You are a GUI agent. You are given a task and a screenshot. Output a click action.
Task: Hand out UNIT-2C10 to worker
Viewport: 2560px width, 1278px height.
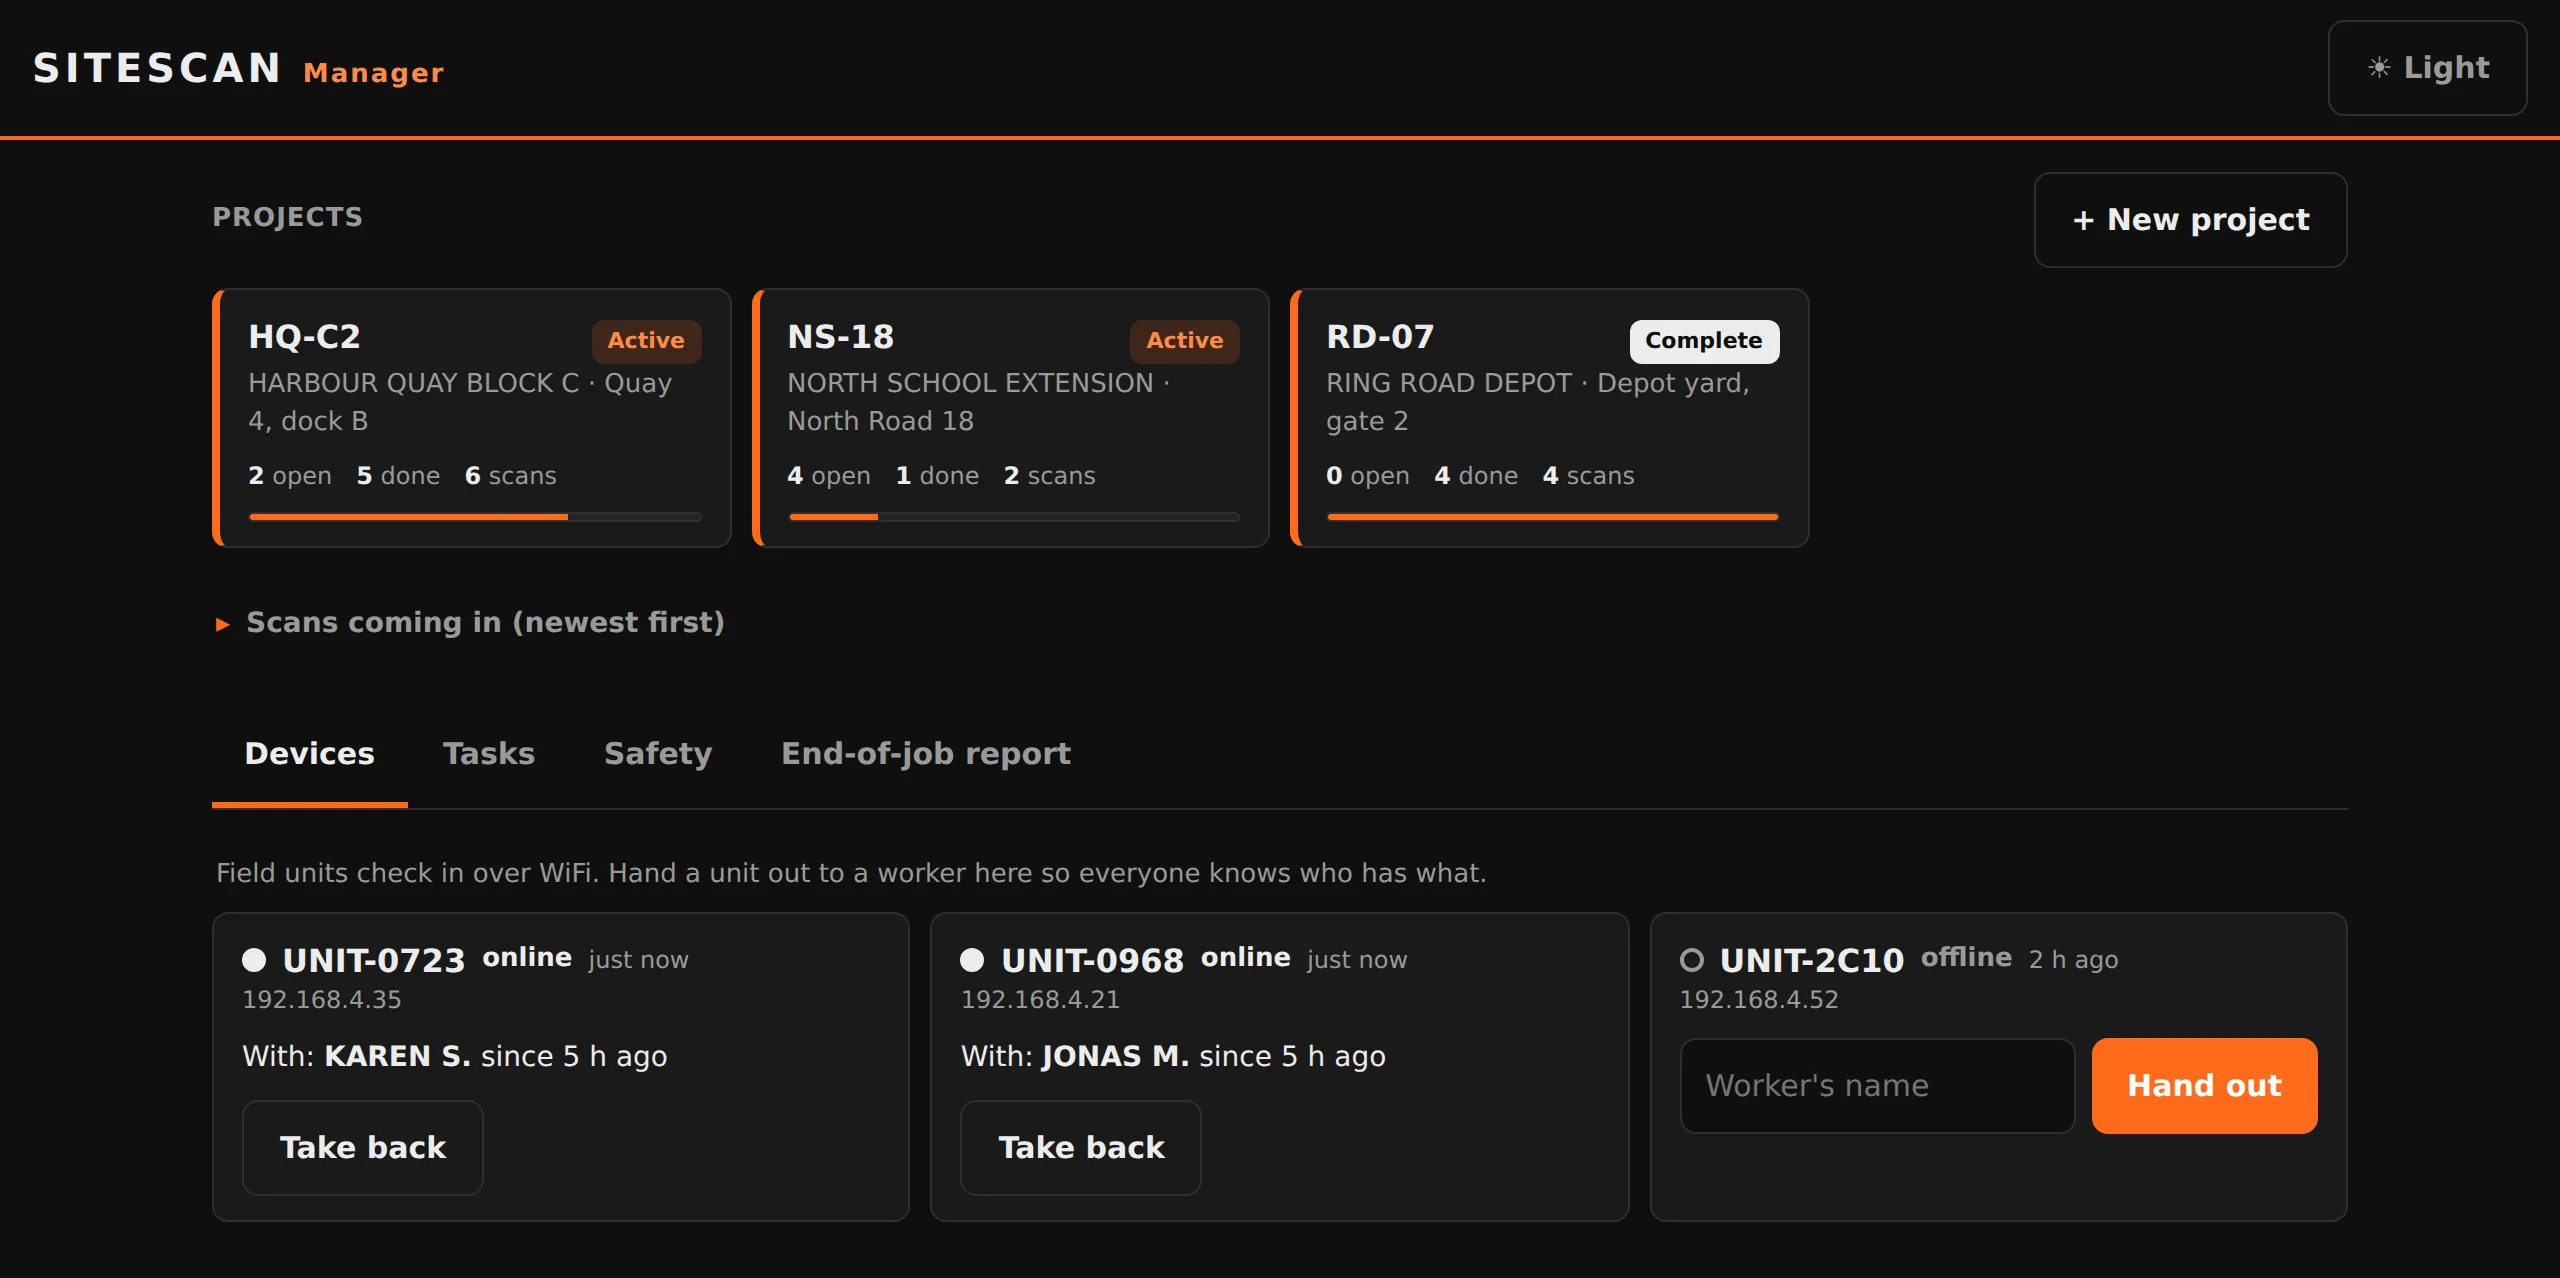[2204, 1086]
